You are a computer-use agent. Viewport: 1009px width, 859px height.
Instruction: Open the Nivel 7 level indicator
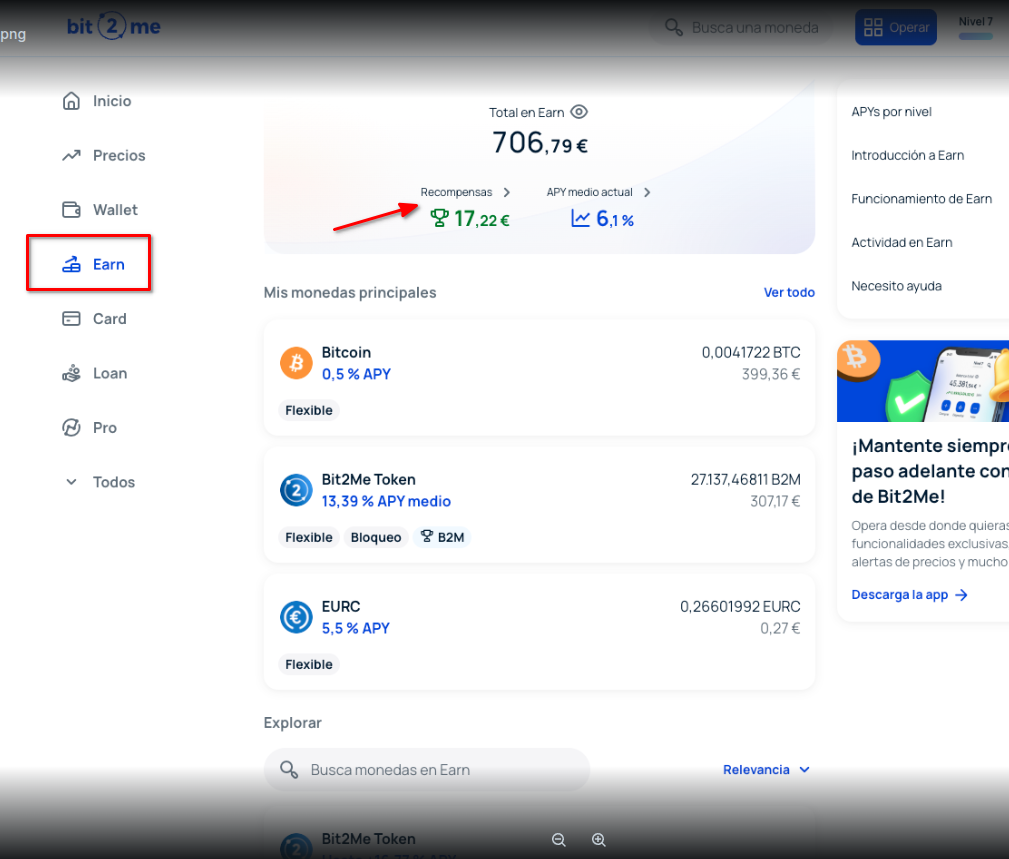point(976,27)
